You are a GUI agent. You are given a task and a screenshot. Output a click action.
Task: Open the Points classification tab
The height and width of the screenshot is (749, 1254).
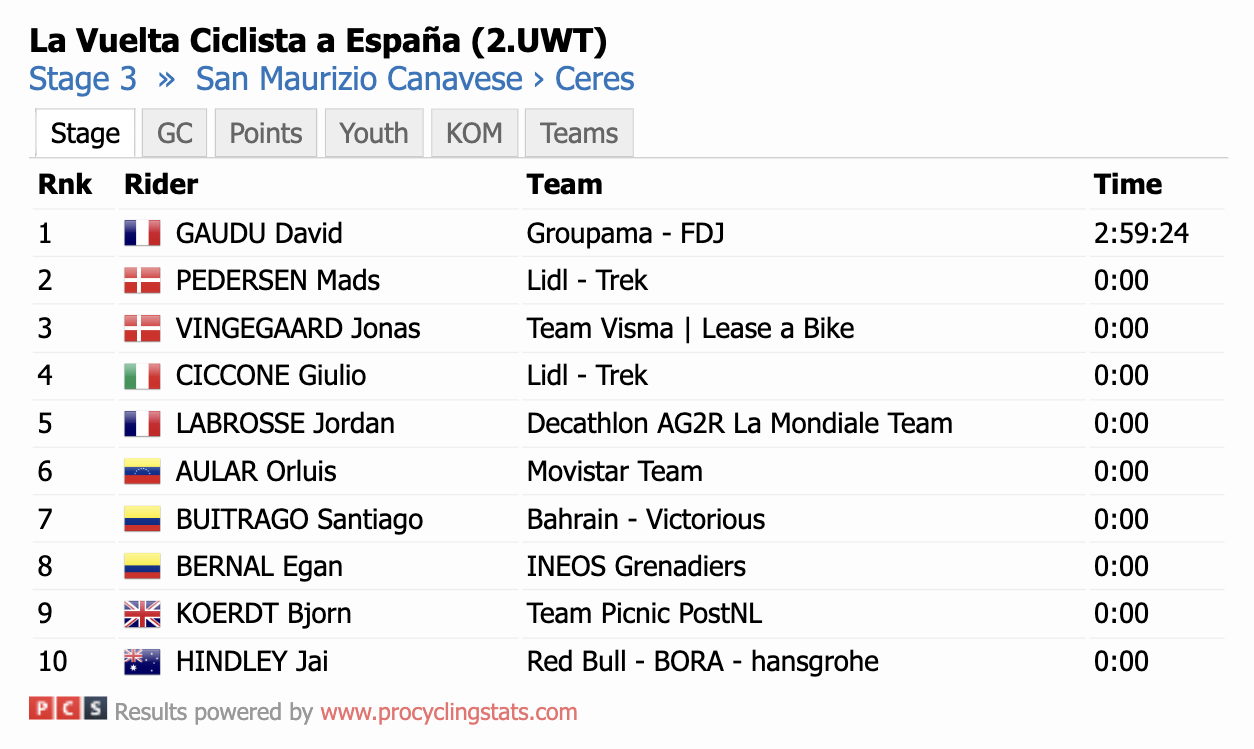[x=266, y=133]
